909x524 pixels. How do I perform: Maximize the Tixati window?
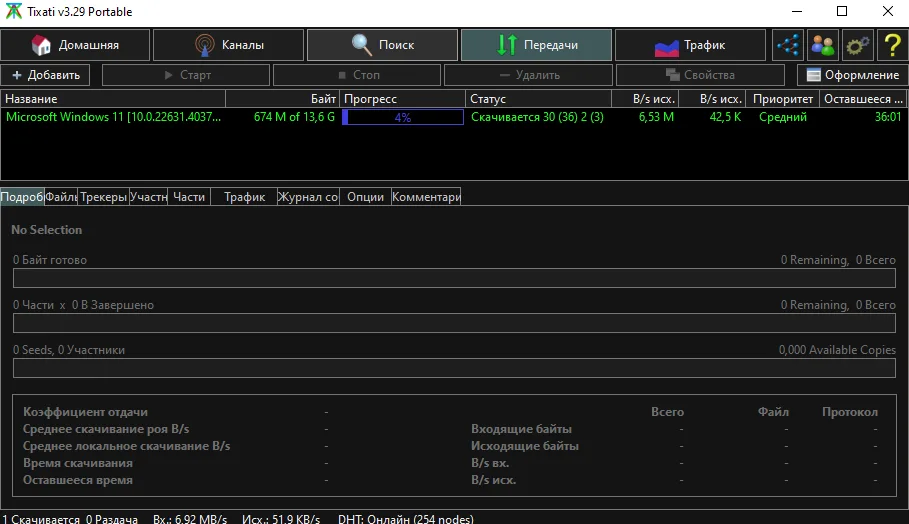[842, 11]
